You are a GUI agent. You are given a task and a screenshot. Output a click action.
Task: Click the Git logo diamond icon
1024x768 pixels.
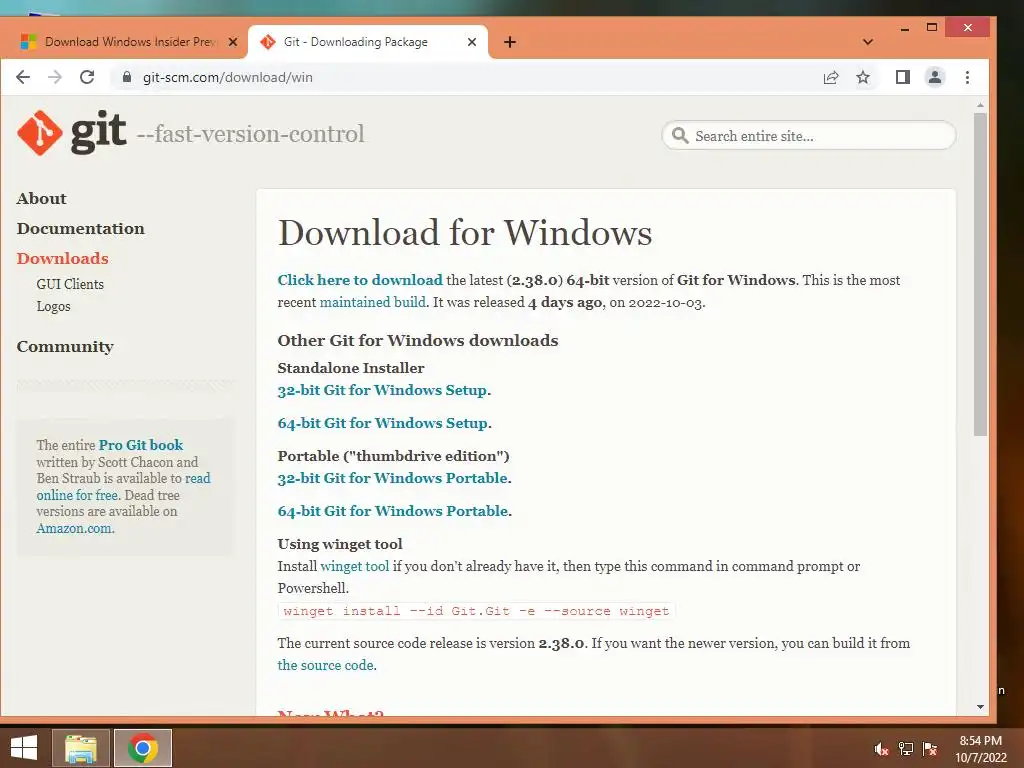click(x=40, y=133)
